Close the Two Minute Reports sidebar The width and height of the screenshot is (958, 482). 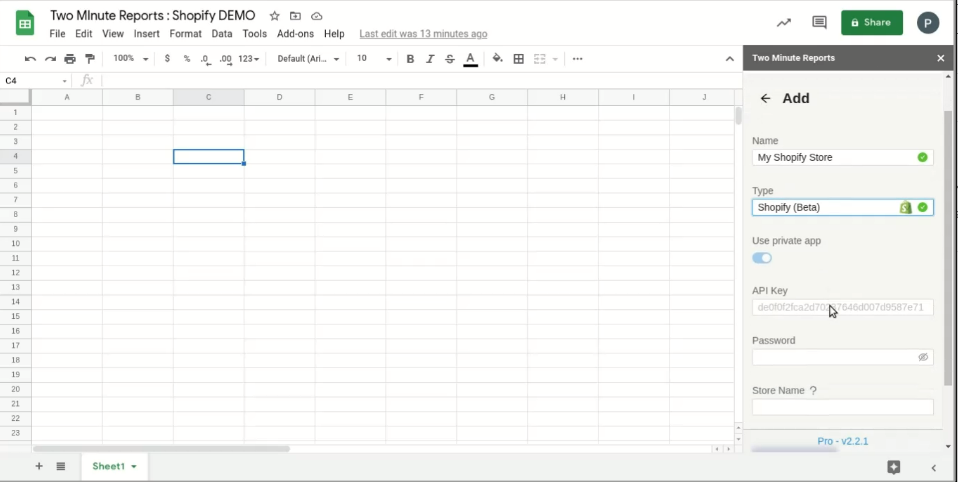coord(940,58)
